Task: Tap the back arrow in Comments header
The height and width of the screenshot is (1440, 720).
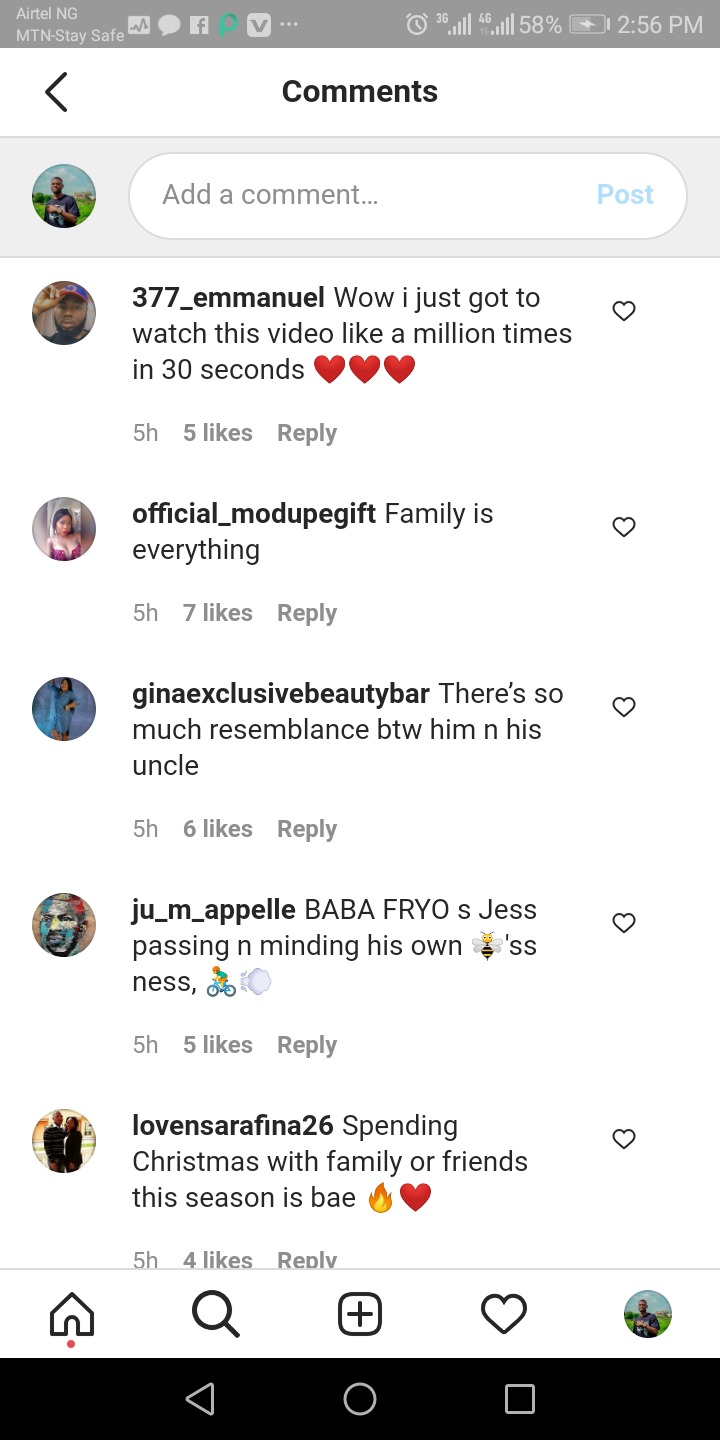Action: pyautogui.click(x=56, y=92)
